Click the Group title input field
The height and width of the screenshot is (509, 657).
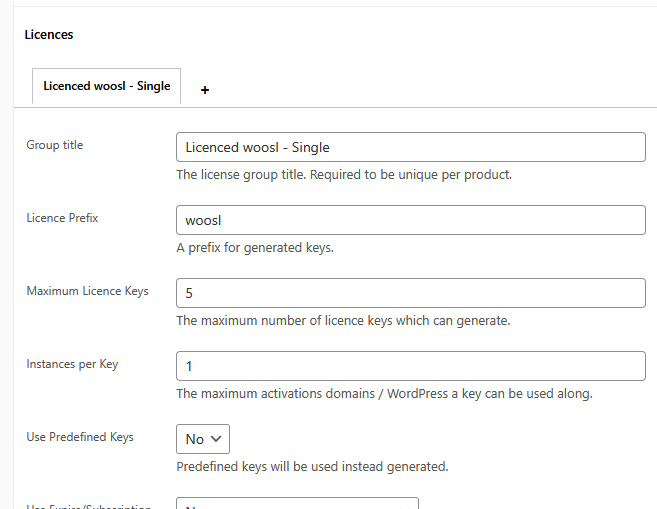[x=410, y=147]
